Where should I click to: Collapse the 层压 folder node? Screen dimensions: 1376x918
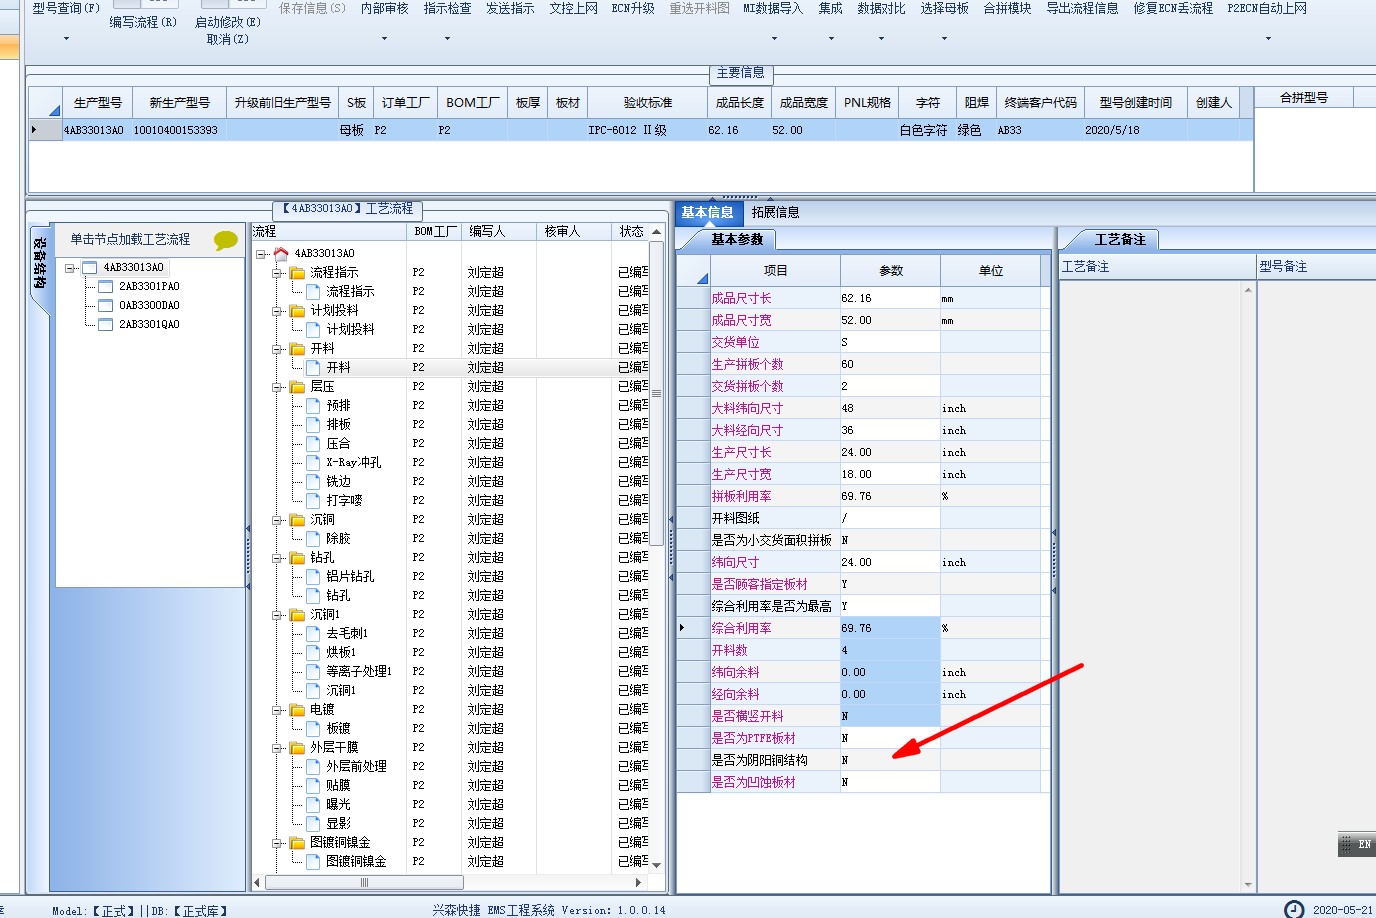[x=277, y=386]
